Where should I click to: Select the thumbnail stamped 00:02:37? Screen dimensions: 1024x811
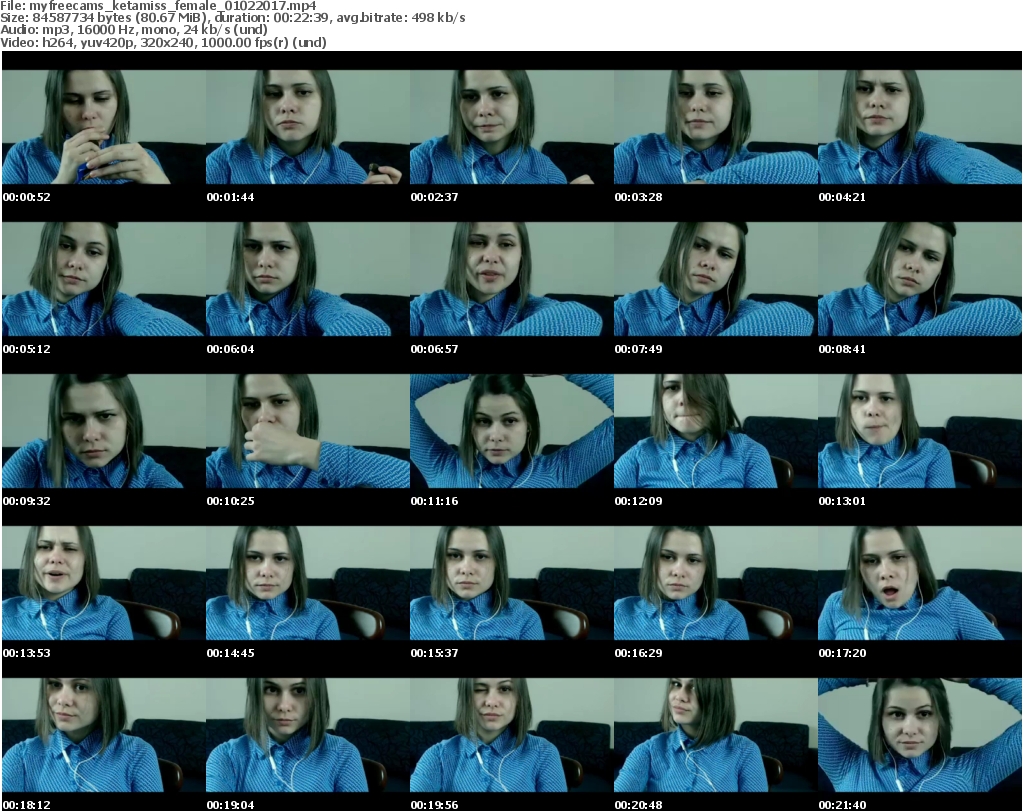point(511,127)
